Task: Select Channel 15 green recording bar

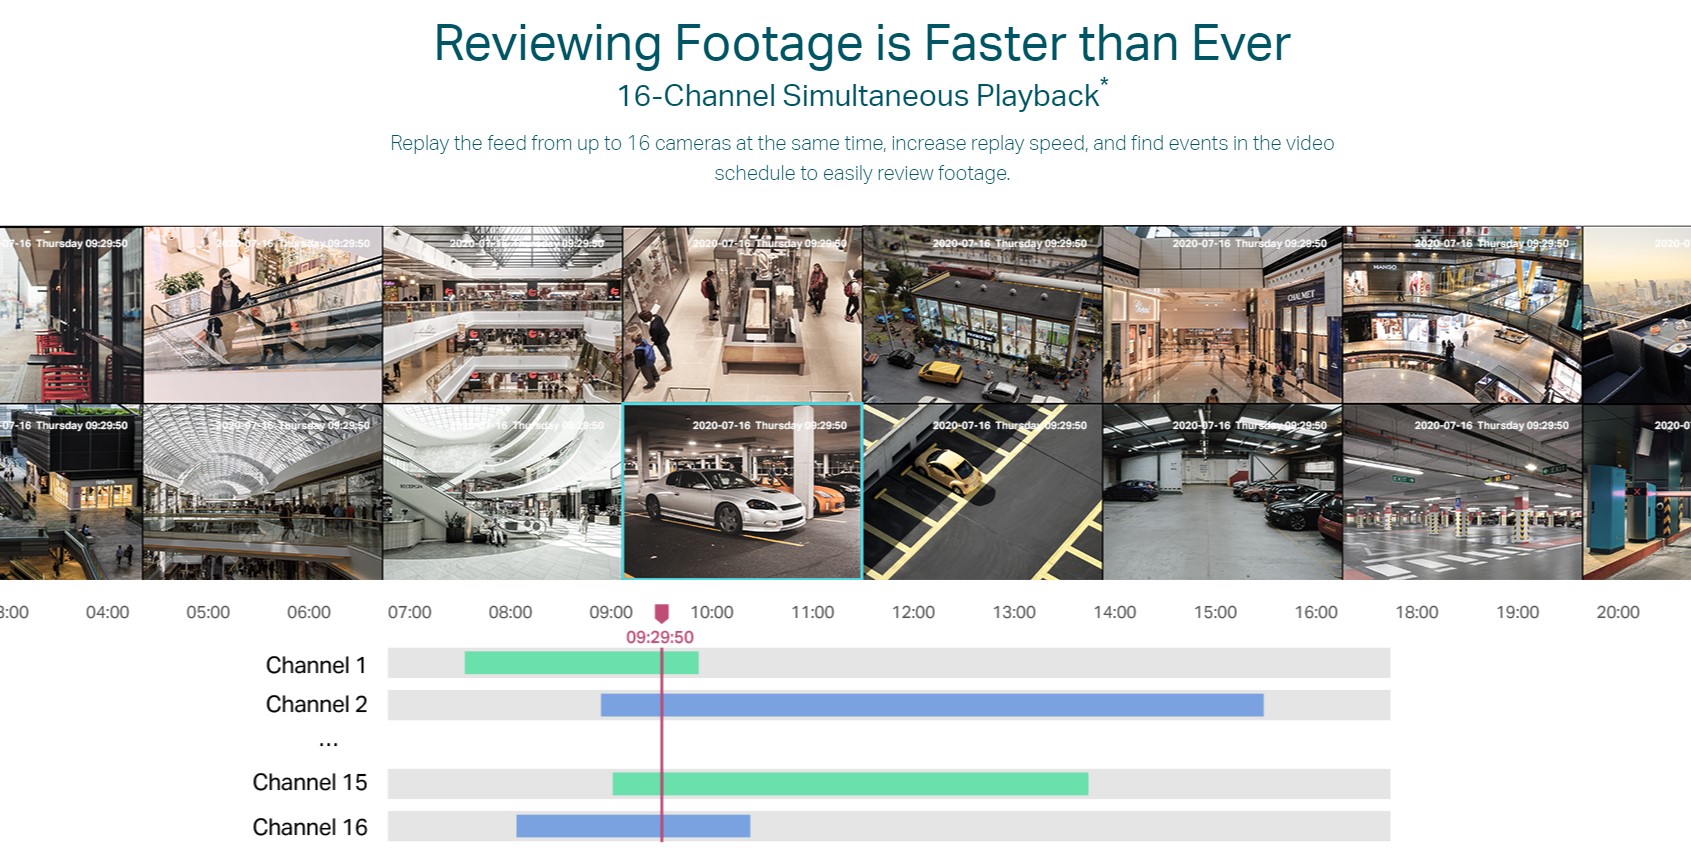Action: click(850, 783)
